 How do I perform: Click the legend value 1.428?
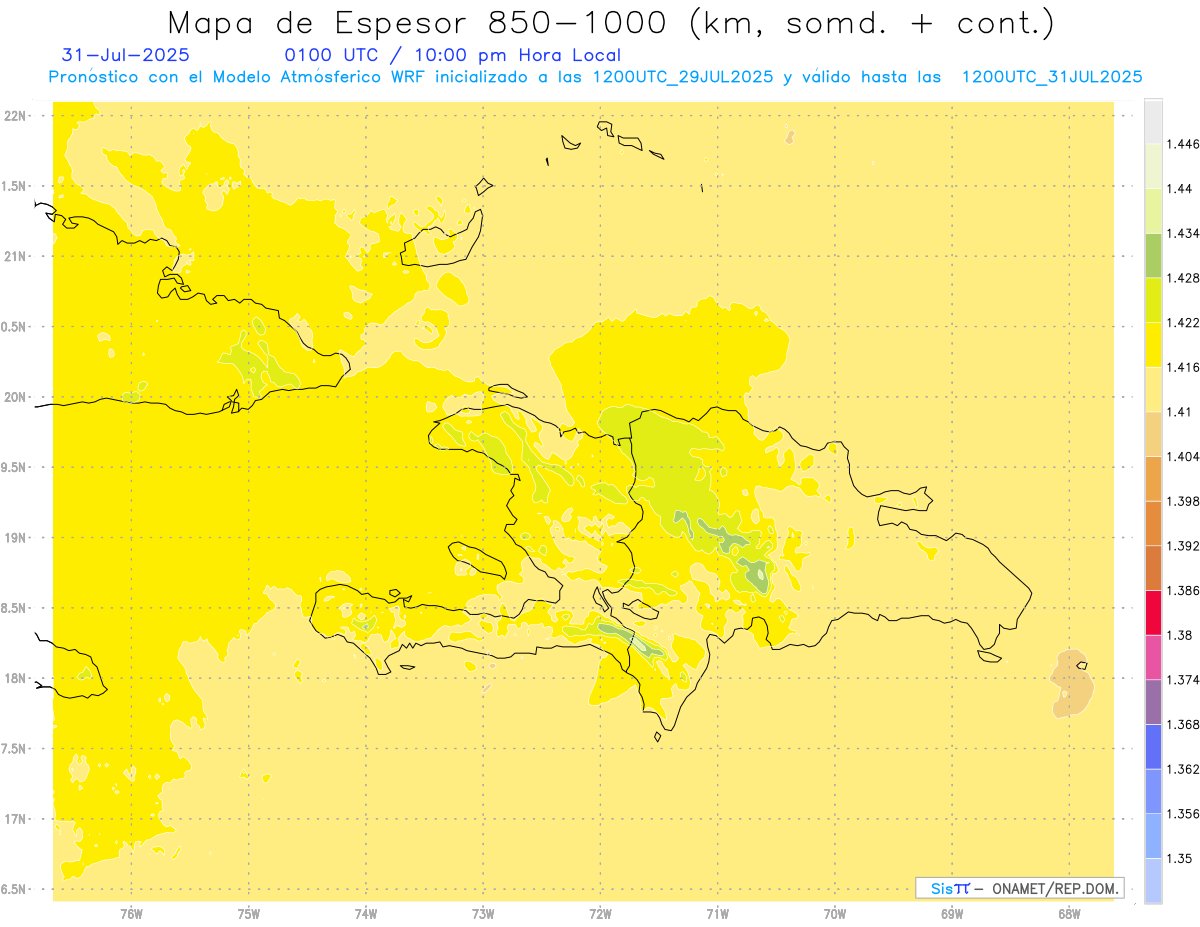coord(1185,278)
